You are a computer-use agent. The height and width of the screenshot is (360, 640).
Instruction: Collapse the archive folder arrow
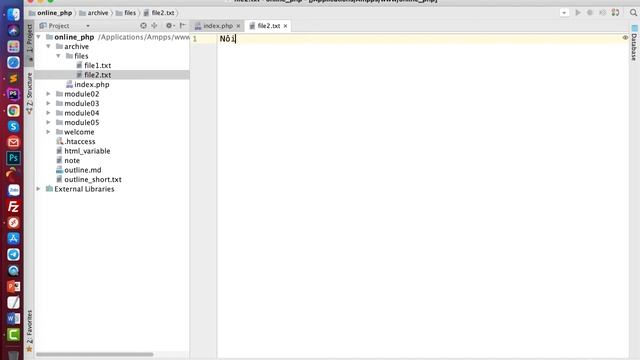click(49, 46)
